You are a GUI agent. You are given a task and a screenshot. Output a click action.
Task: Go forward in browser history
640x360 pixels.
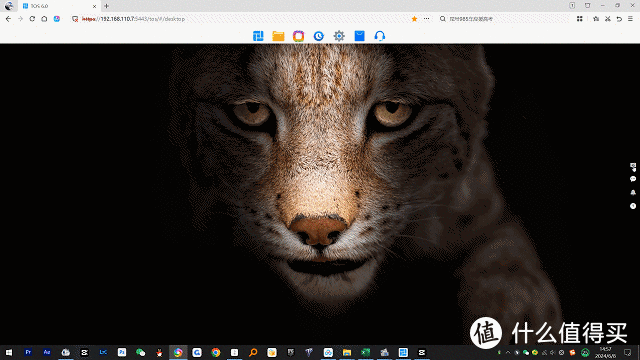coord(20,19)
